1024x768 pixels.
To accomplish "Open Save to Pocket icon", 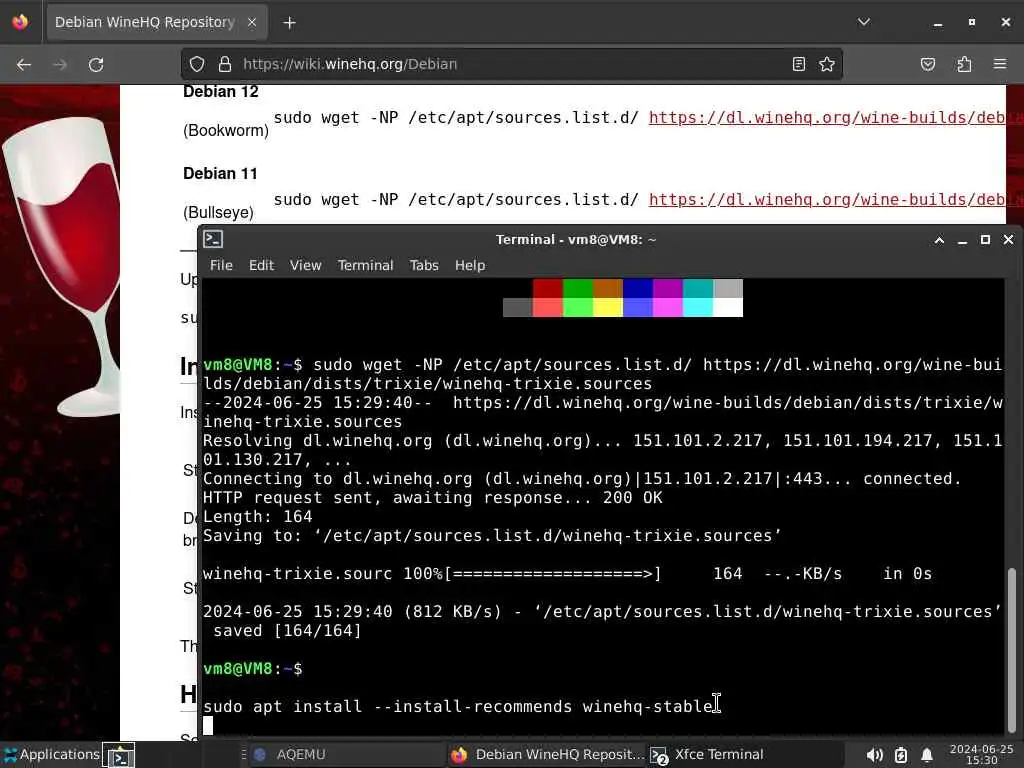I will click(x=927, y=64).
